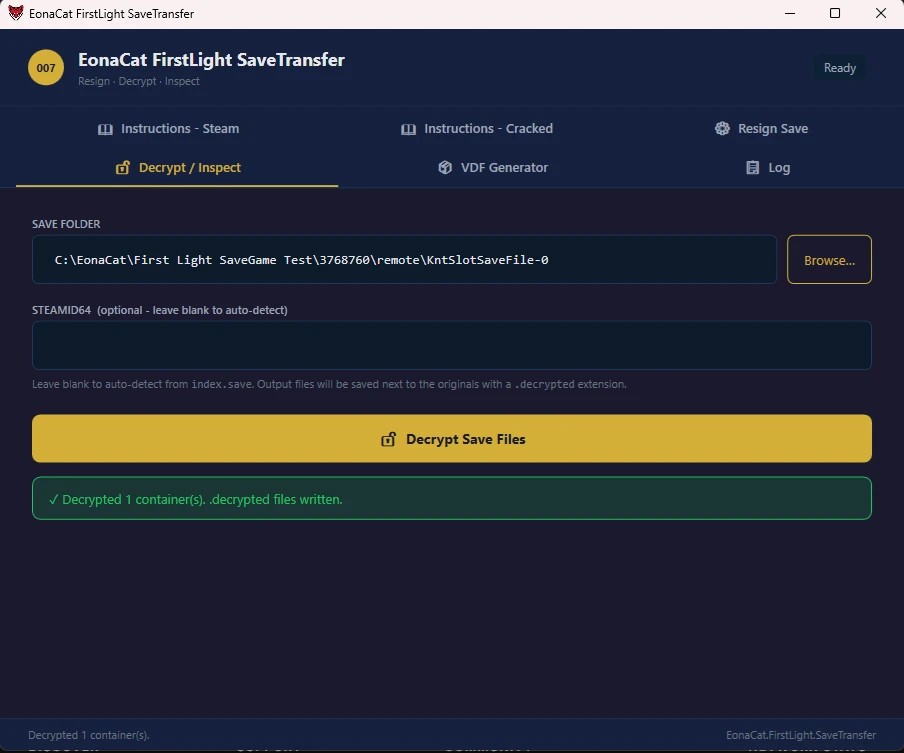
Task: Click the unlock icon in the Decrypt Save Files button
Action: pyautogui.click(x=389, y=439)
